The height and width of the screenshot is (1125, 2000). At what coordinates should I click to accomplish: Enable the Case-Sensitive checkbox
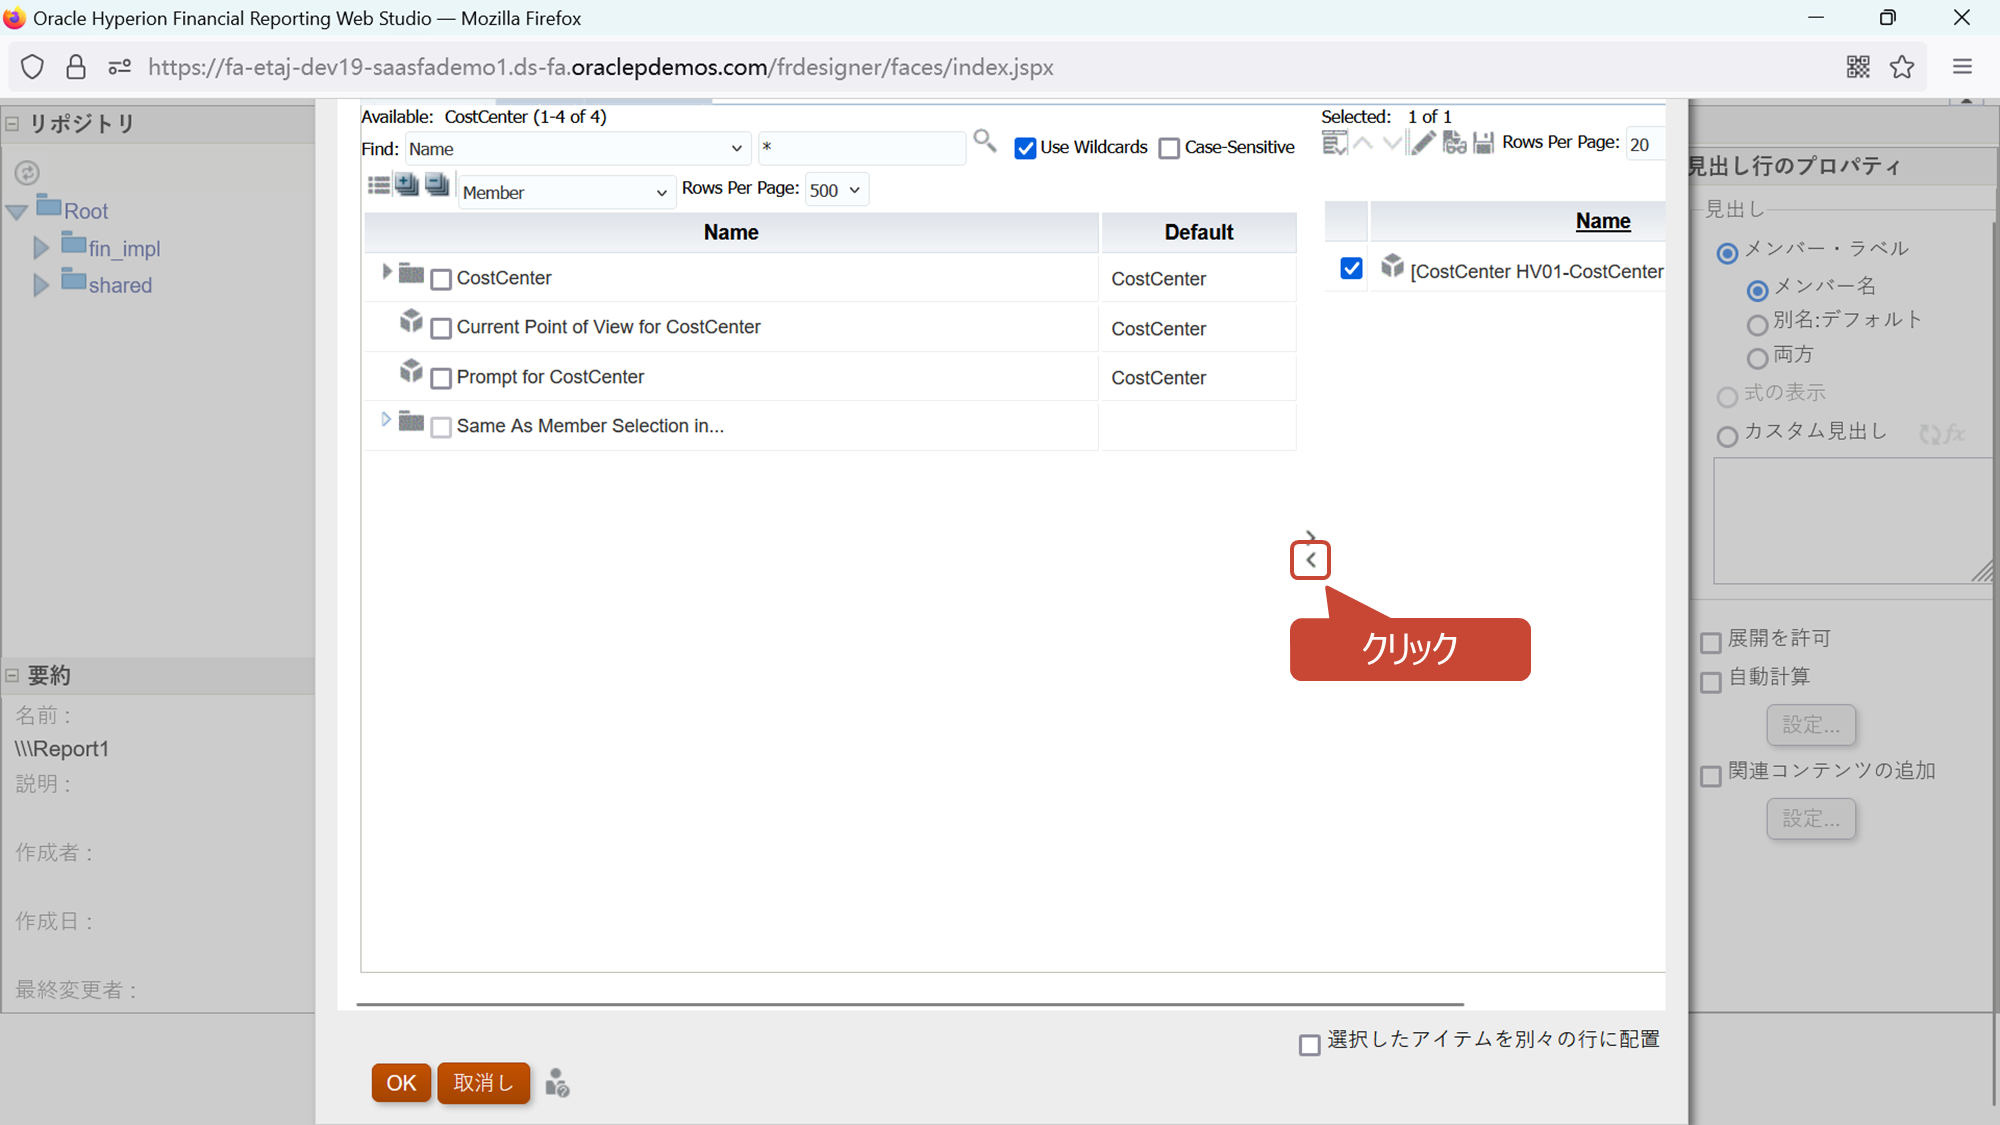(x=1169, y=148)
